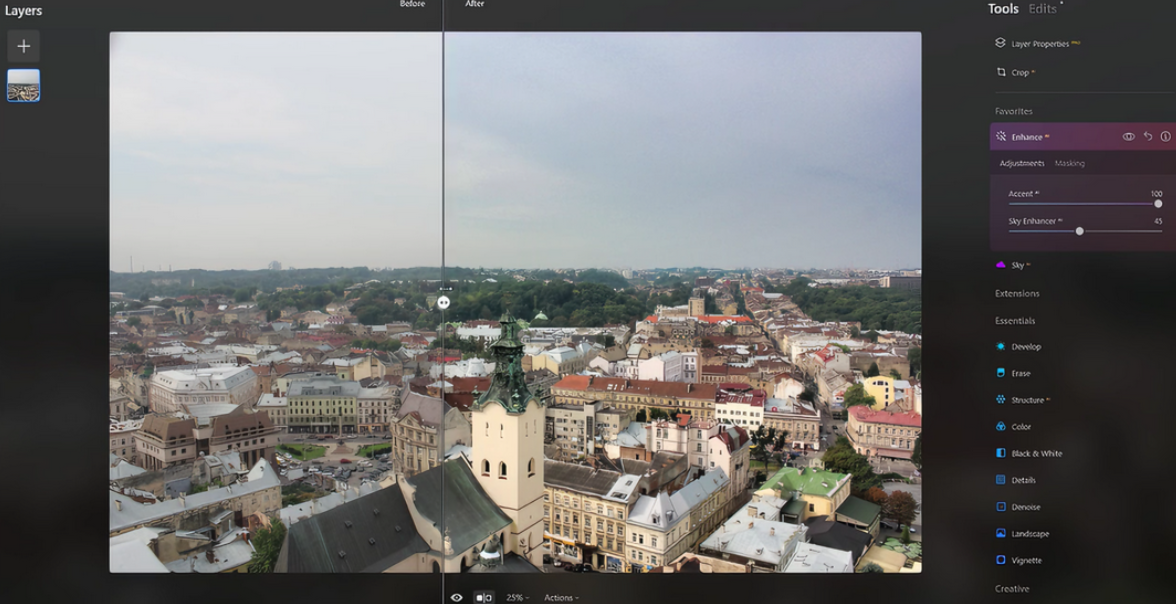Toggle the before/after compare view button

pos(484,597)
